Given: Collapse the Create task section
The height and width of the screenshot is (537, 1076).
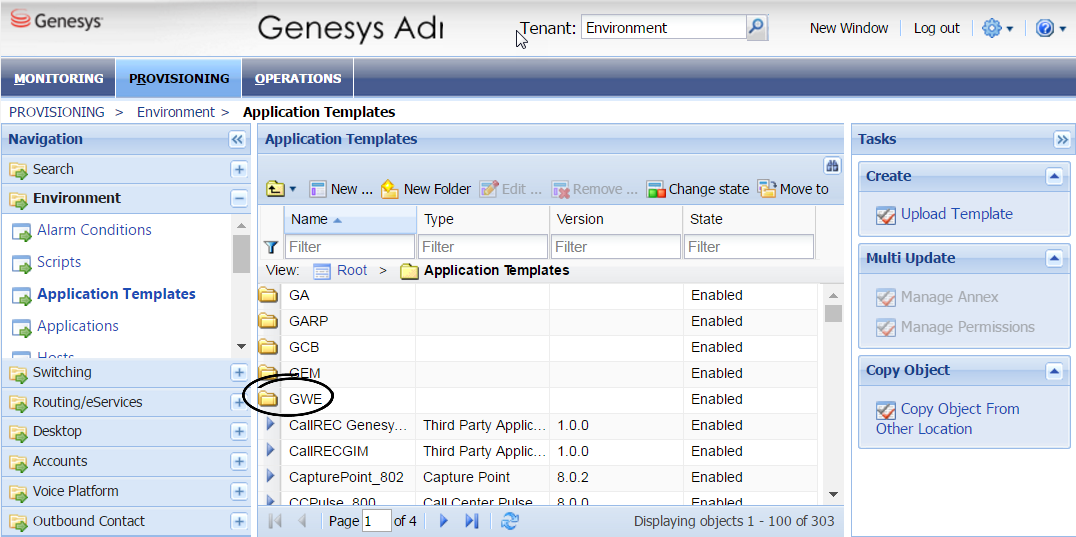Looking at the screenshot, I should pos(1053,177).
